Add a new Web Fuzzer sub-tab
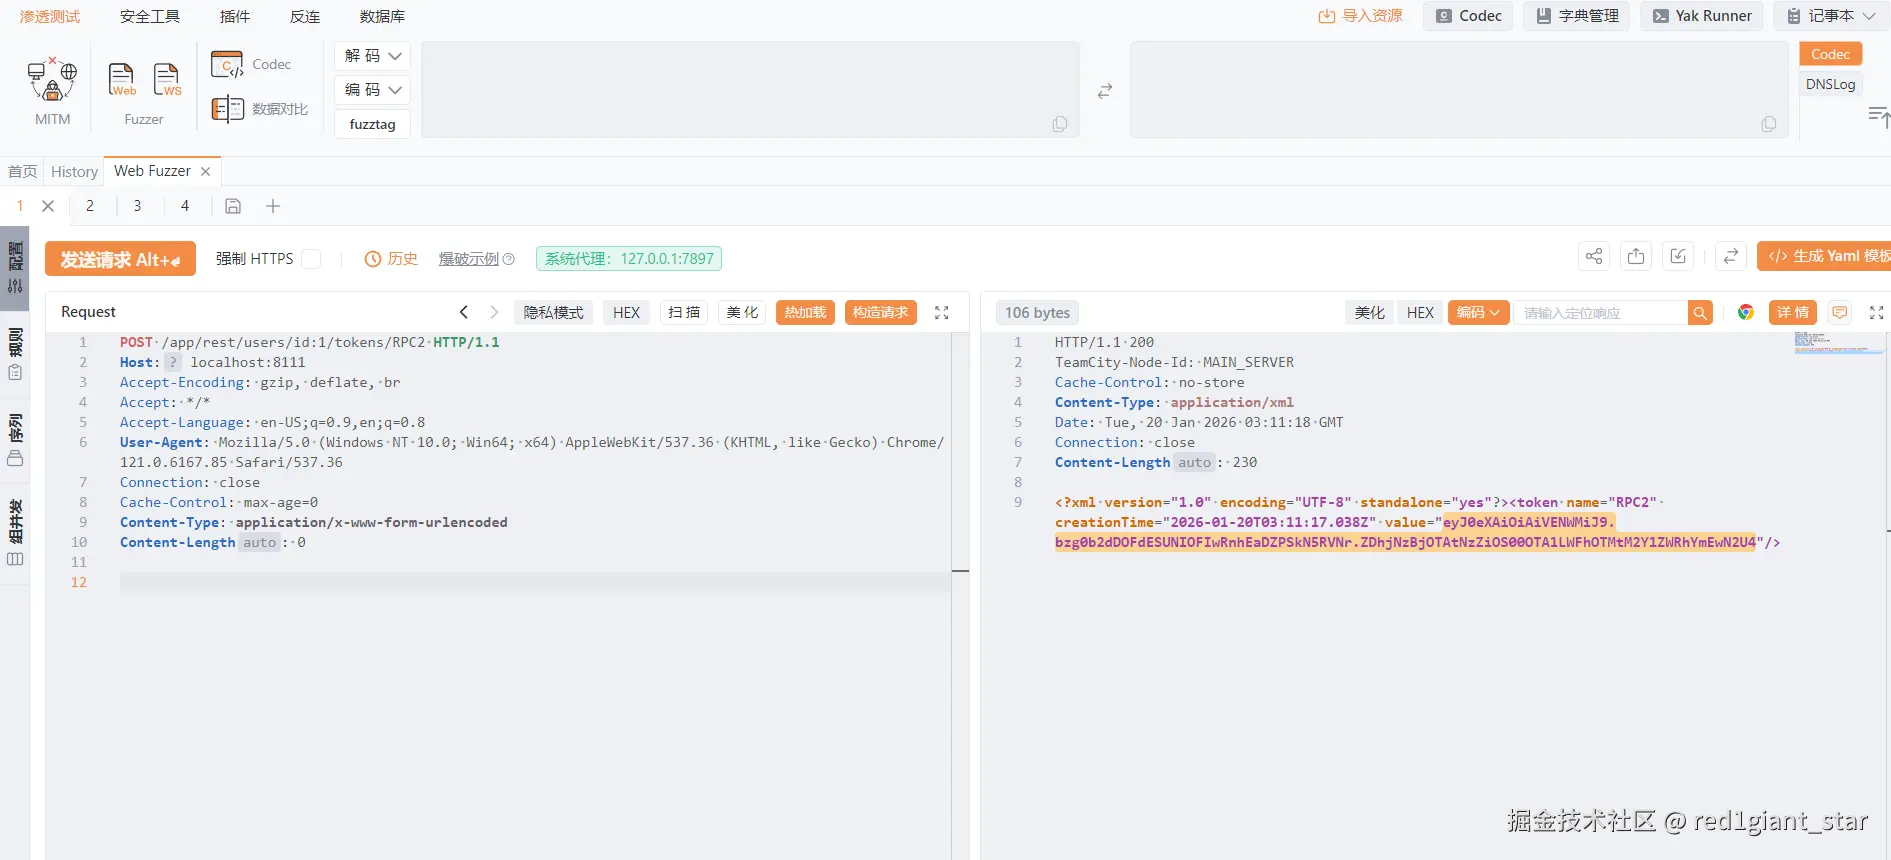The image size is (1891, 860). [x=273, y=206]
